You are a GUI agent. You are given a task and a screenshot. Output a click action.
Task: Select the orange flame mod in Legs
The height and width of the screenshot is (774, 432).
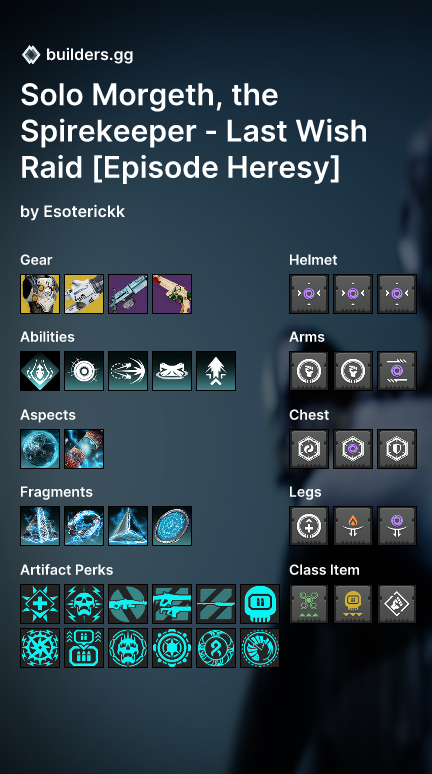(353, 526)
